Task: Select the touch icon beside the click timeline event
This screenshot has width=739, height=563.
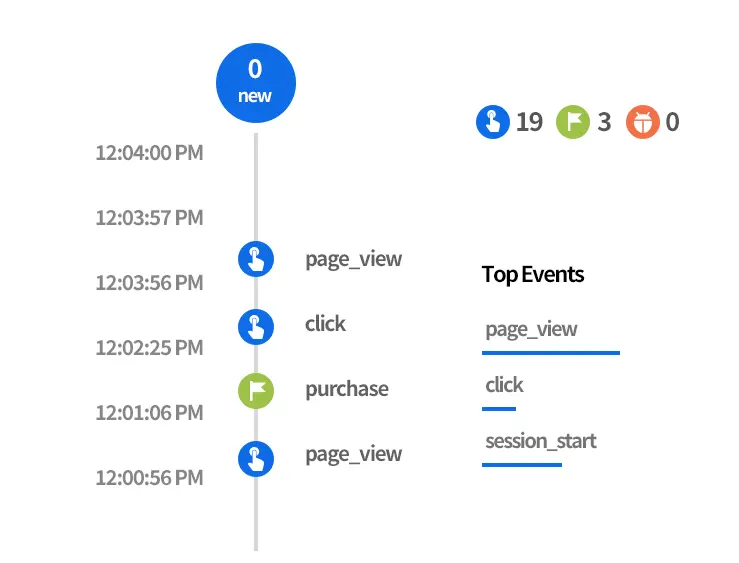Action: pos(255,325)
